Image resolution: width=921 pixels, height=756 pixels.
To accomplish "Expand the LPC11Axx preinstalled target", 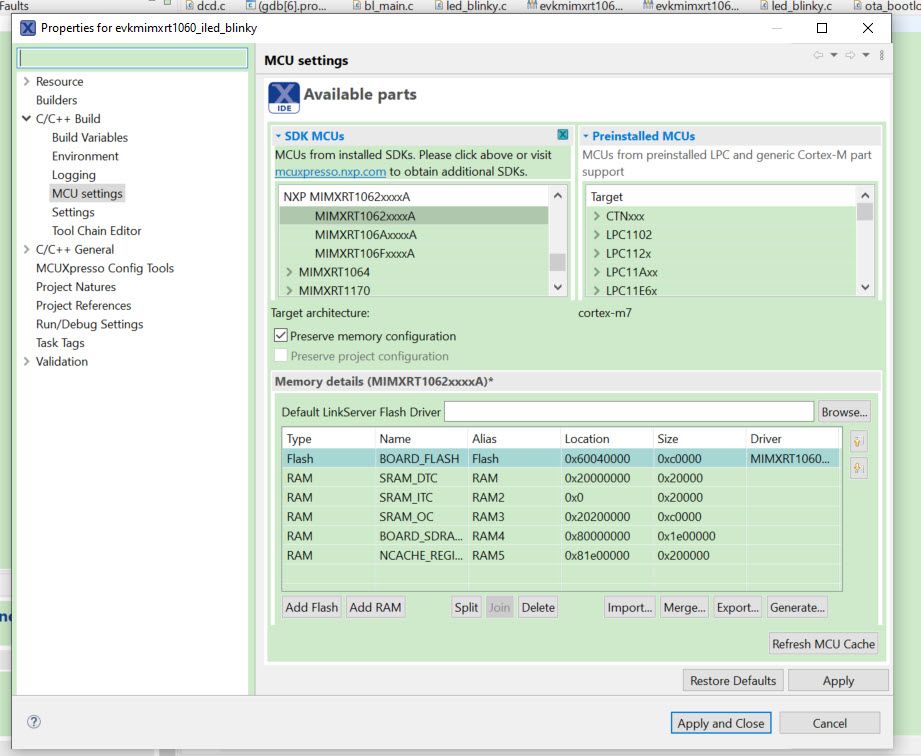I will point(597,272).
